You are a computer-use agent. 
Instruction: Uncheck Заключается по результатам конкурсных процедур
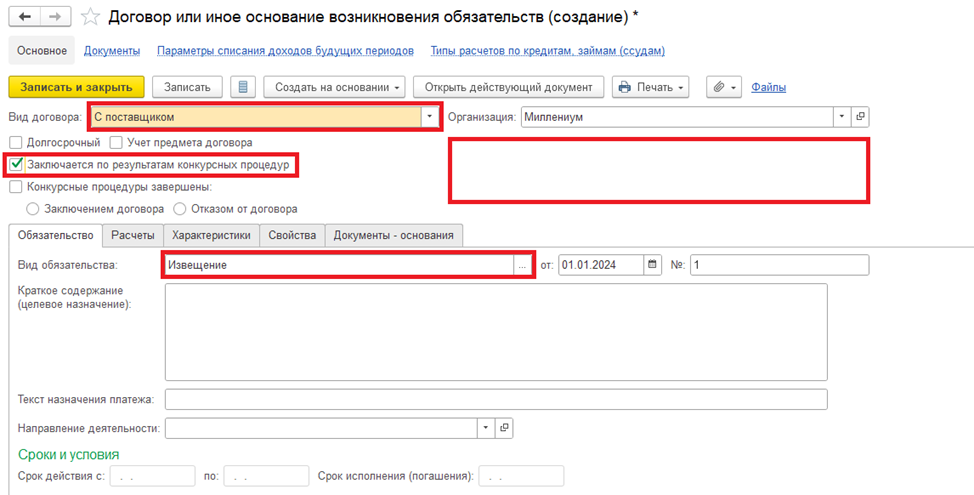[17, 165]
